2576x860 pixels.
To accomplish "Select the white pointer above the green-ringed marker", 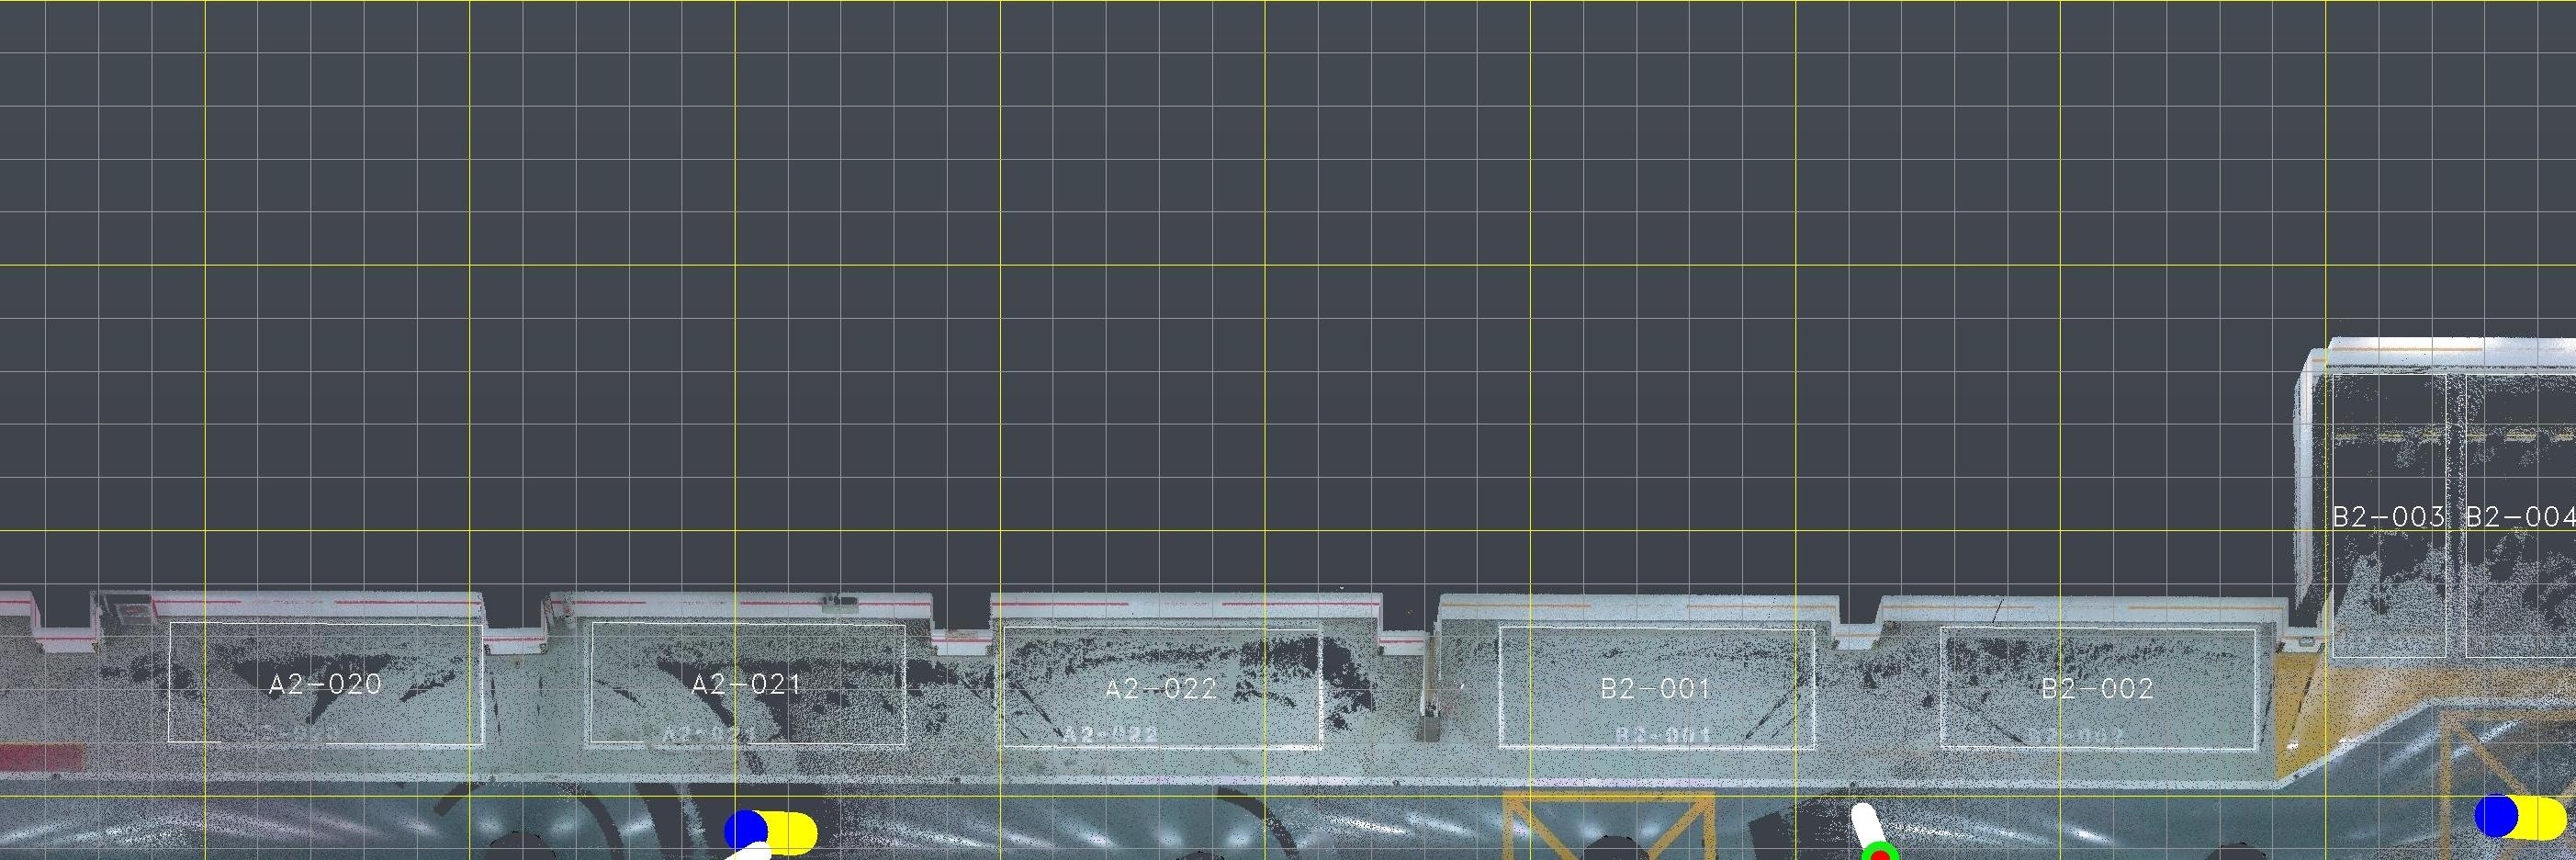I will click(x=1865, y=823).
